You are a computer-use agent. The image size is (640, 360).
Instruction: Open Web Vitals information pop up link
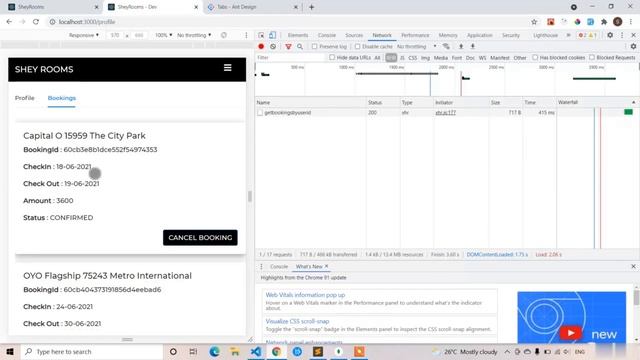pyautogui.click(x=305, y=295)
